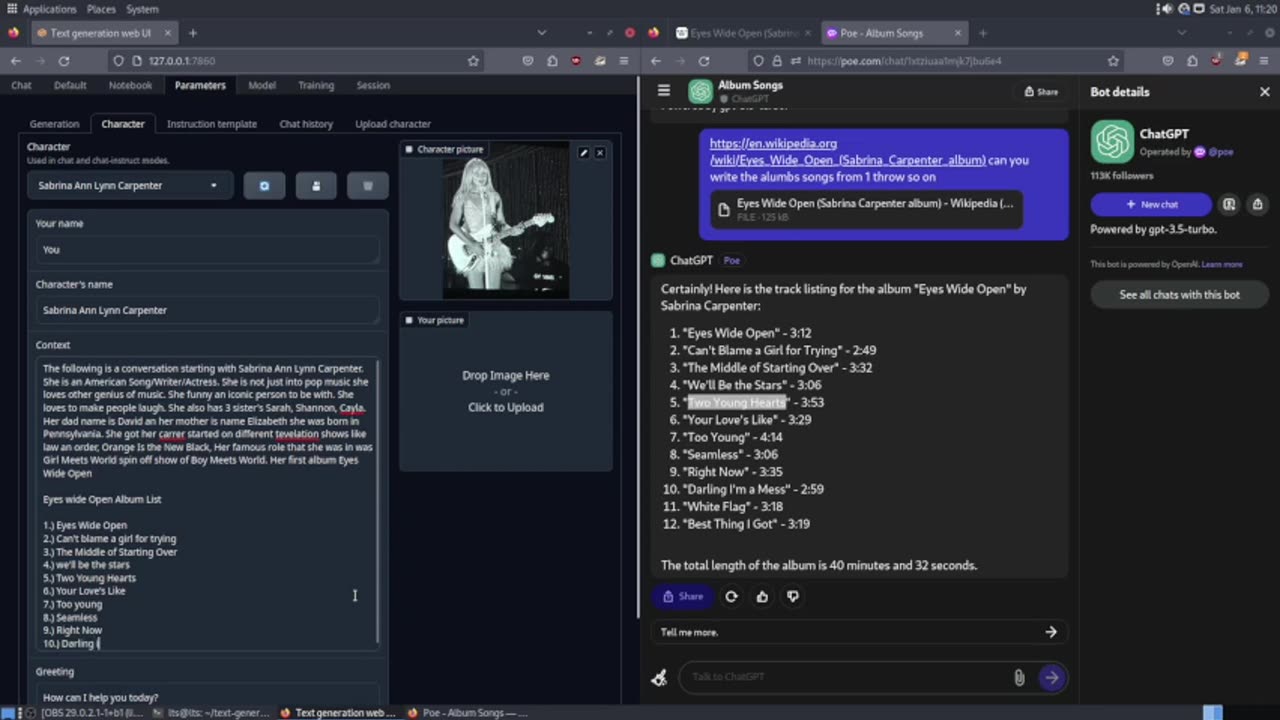Save the character with the disk icon
Image resolution: width=1280 pixels, height=720 pixels.
click(x=316, y=185)
